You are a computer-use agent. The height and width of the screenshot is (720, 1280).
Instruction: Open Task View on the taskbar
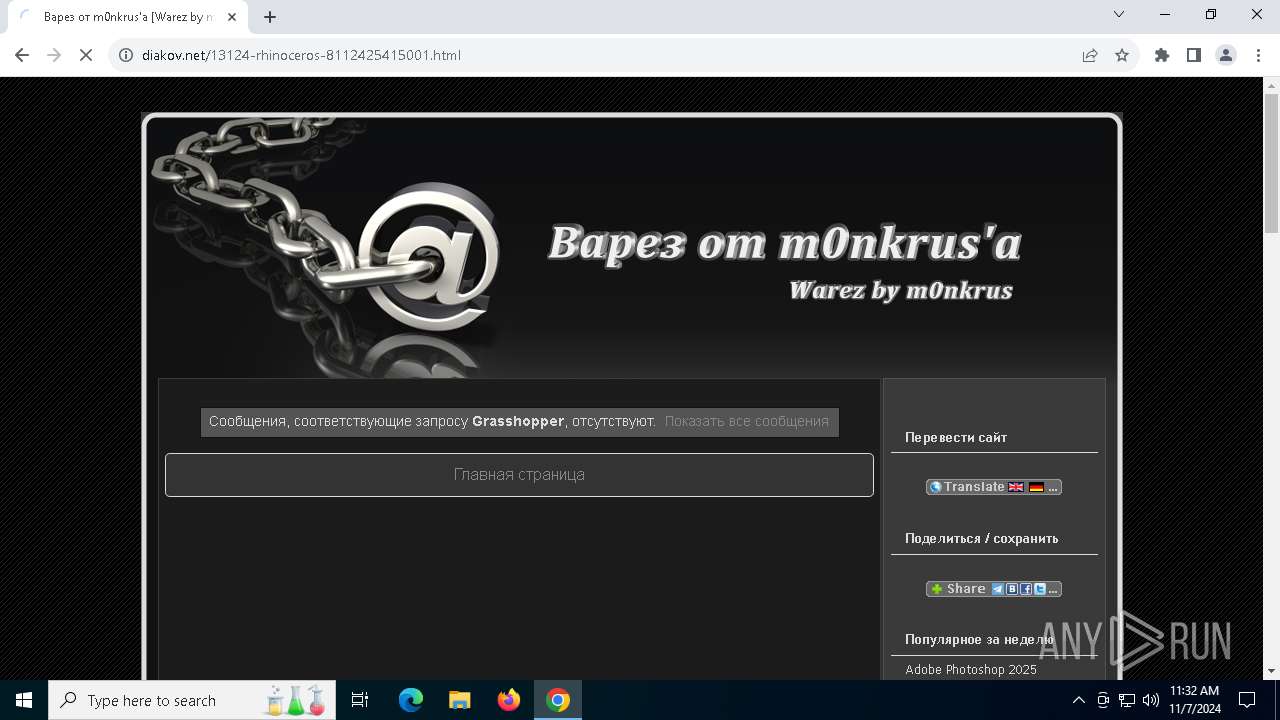pyautogui.click(x=360, y=700)
